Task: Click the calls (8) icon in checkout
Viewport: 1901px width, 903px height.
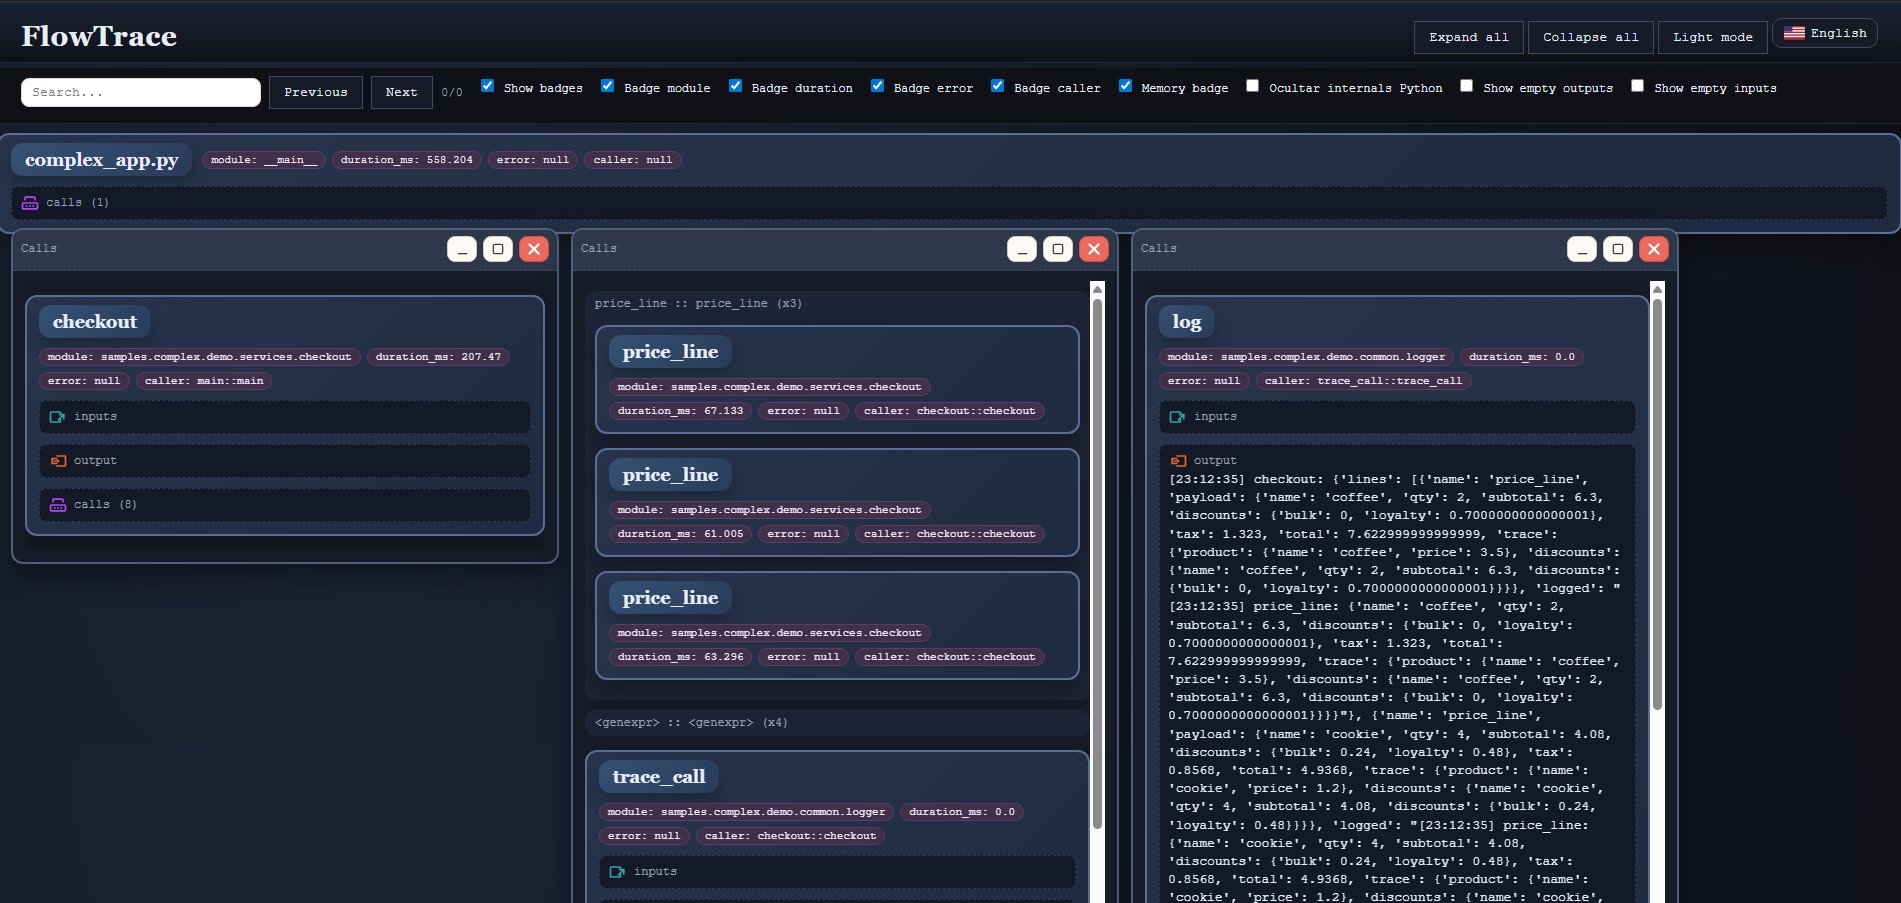Action: click(58, 505)
